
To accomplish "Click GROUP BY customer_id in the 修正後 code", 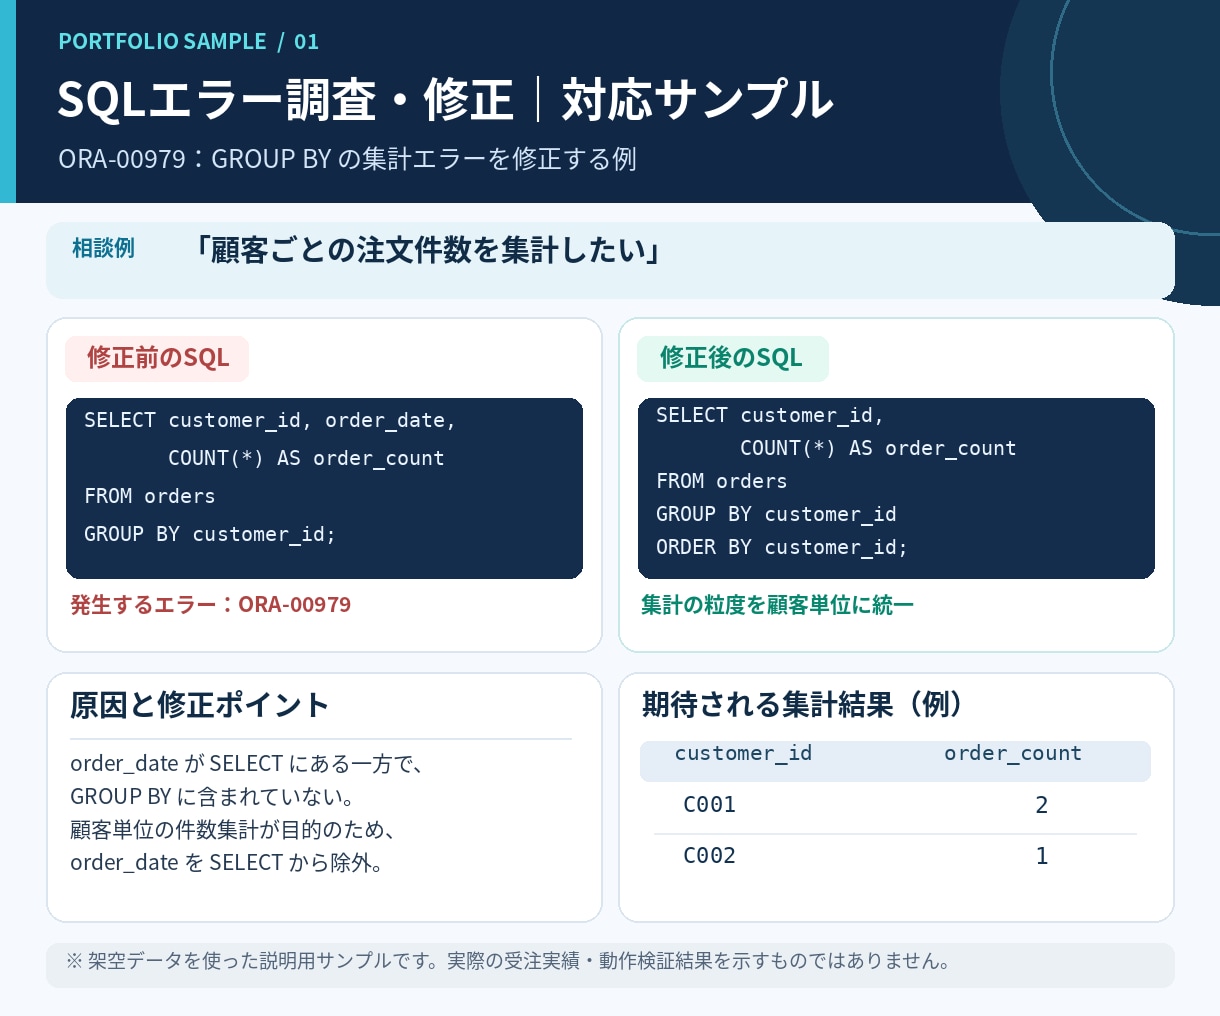I will click(776, 514).
